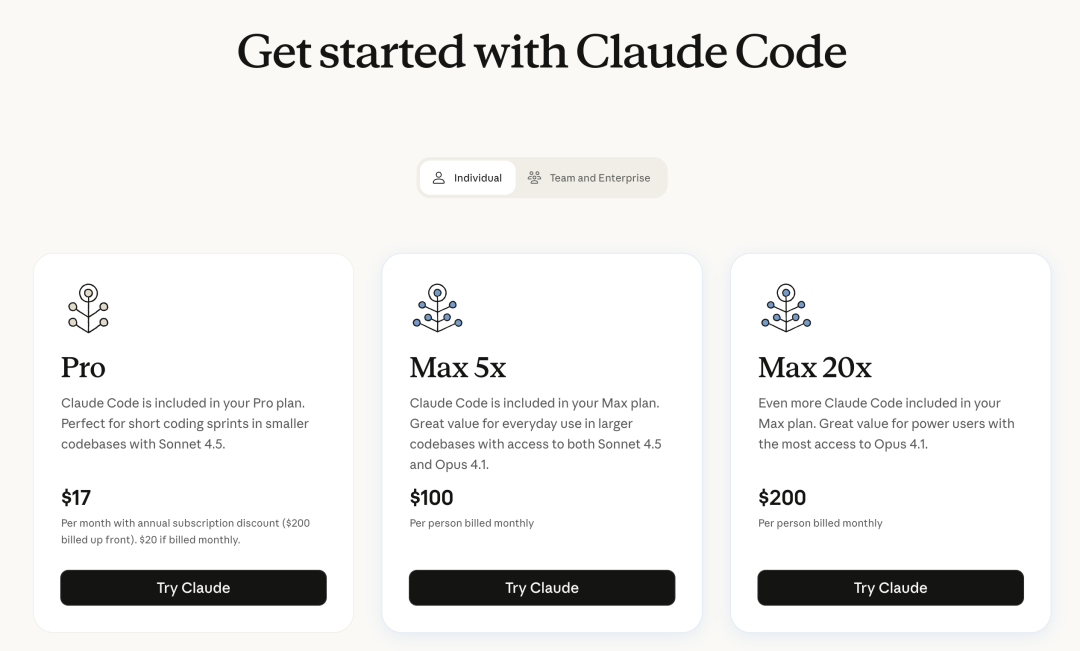This screenshot has height=651, width=1080.
Task: Click the $200 price on Max 20x
Action: tap(782, 497)
